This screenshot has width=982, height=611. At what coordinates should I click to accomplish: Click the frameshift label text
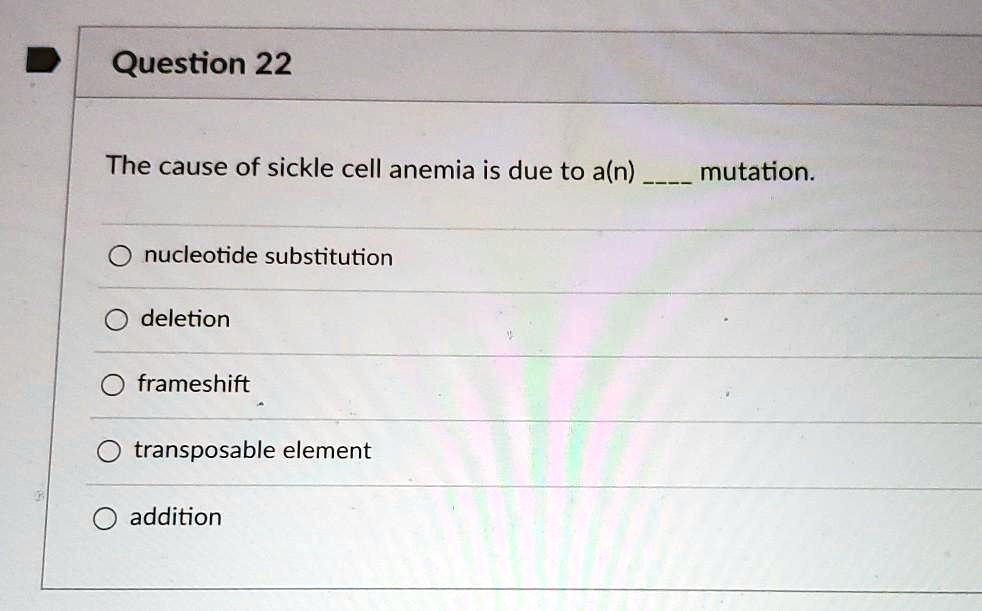tap(193, 384)
